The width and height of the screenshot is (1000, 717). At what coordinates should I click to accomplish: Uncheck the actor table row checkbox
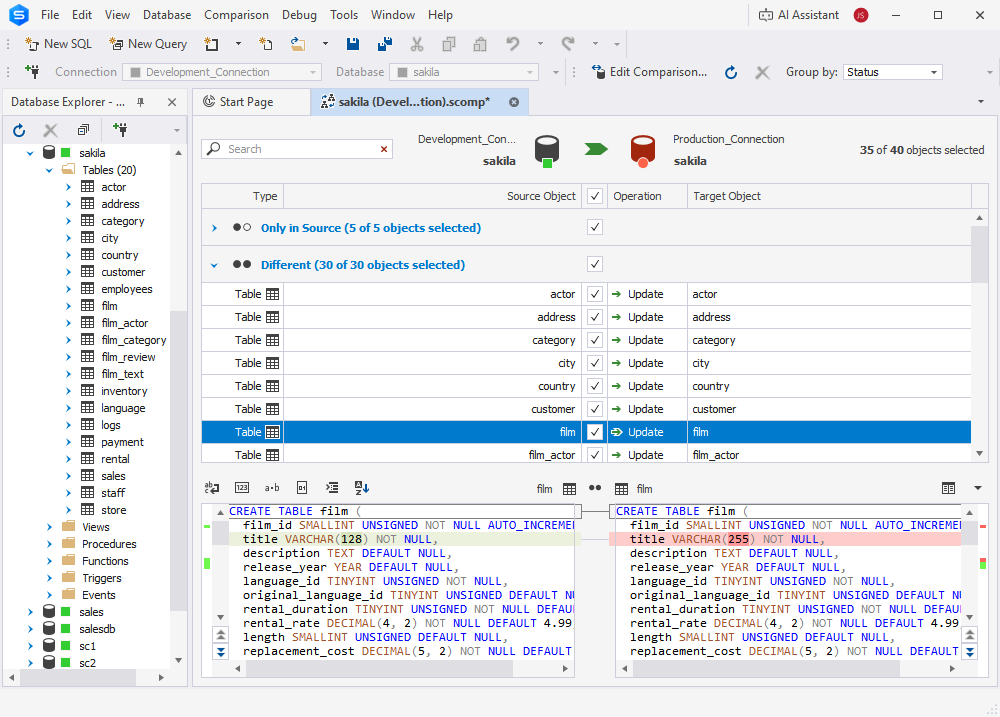[595, 294]
